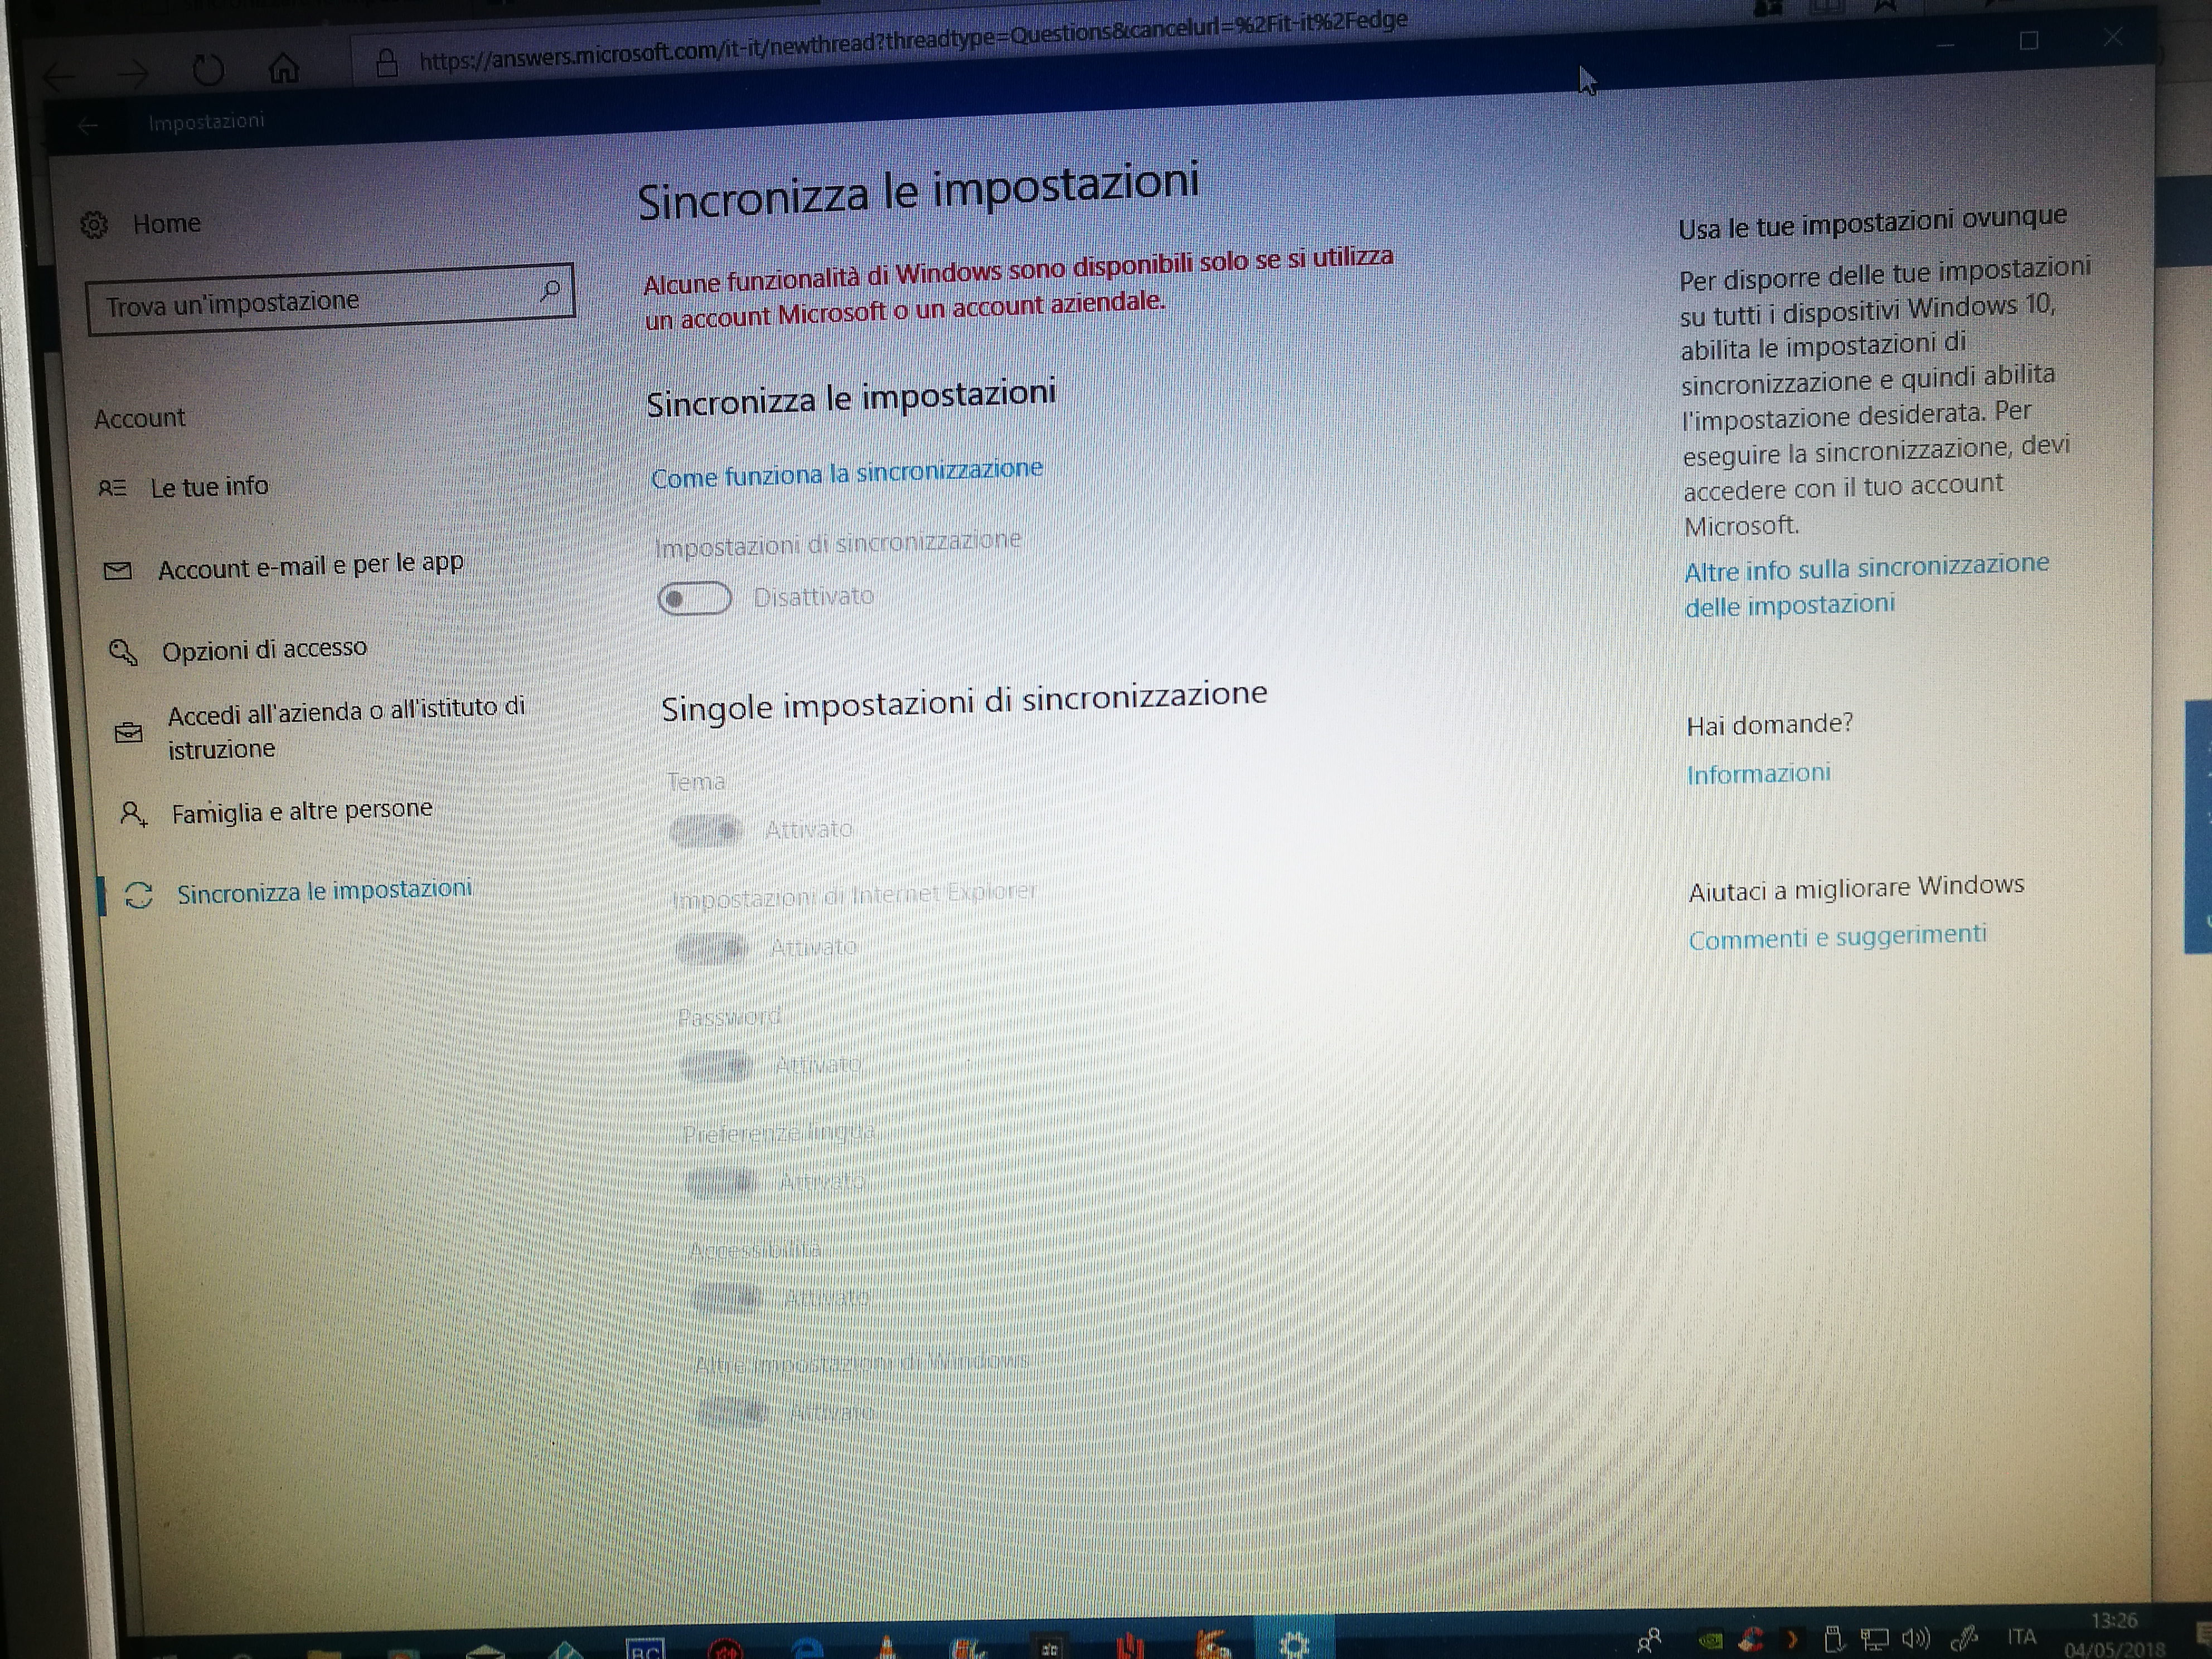This screenshot has width=2212, height=1659.
Task: Open volume icon in system tray
Action: [1914, 1638]
